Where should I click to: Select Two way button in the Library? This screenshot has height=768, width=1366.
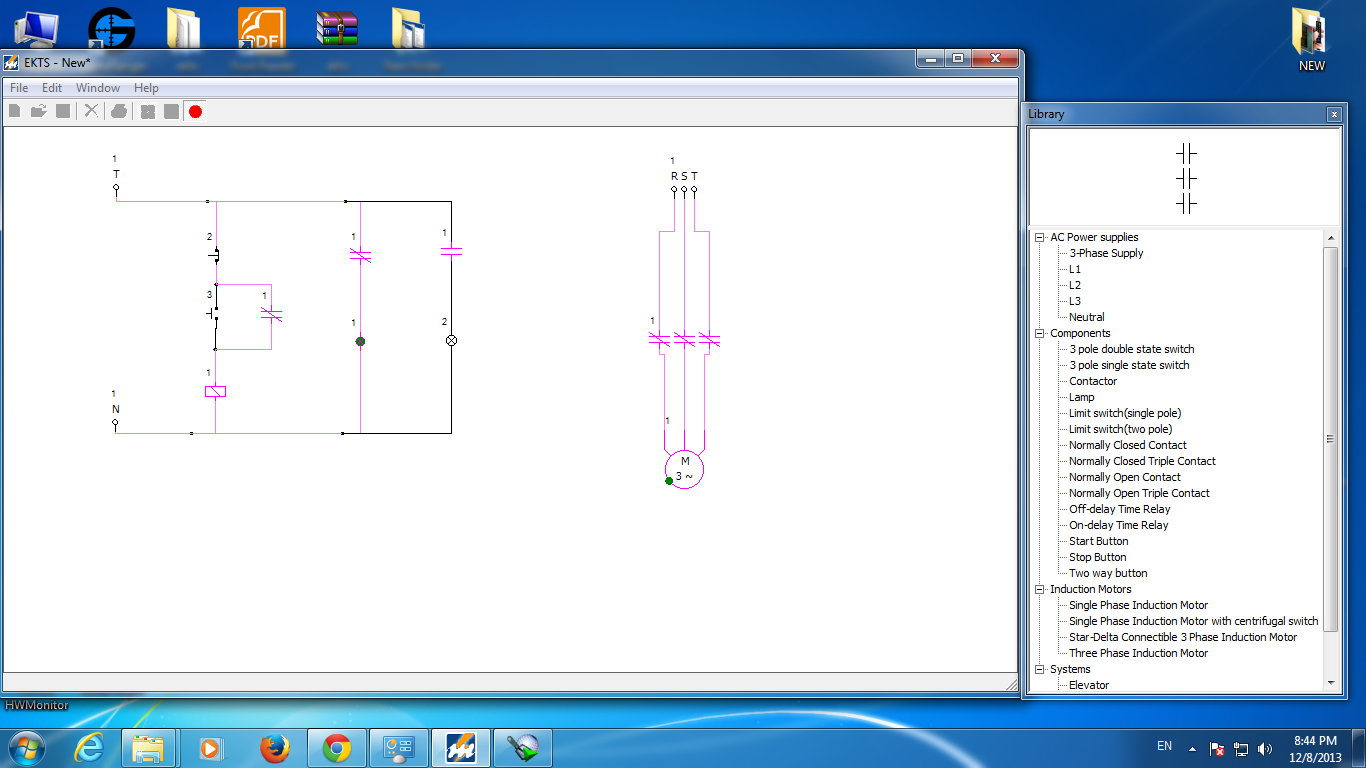(1108, 573)
